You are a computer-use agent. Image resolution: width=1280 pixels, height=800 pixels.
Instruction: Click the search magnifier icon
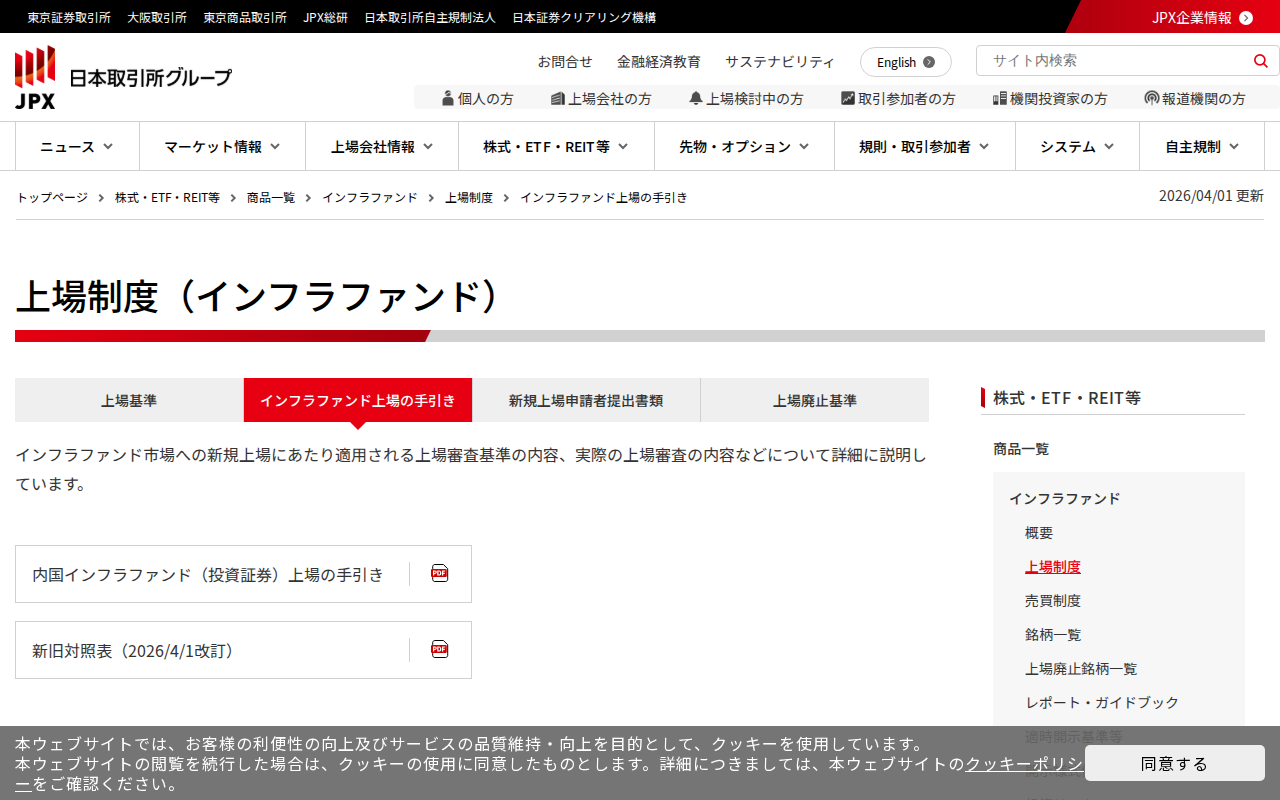[1260, 61]
